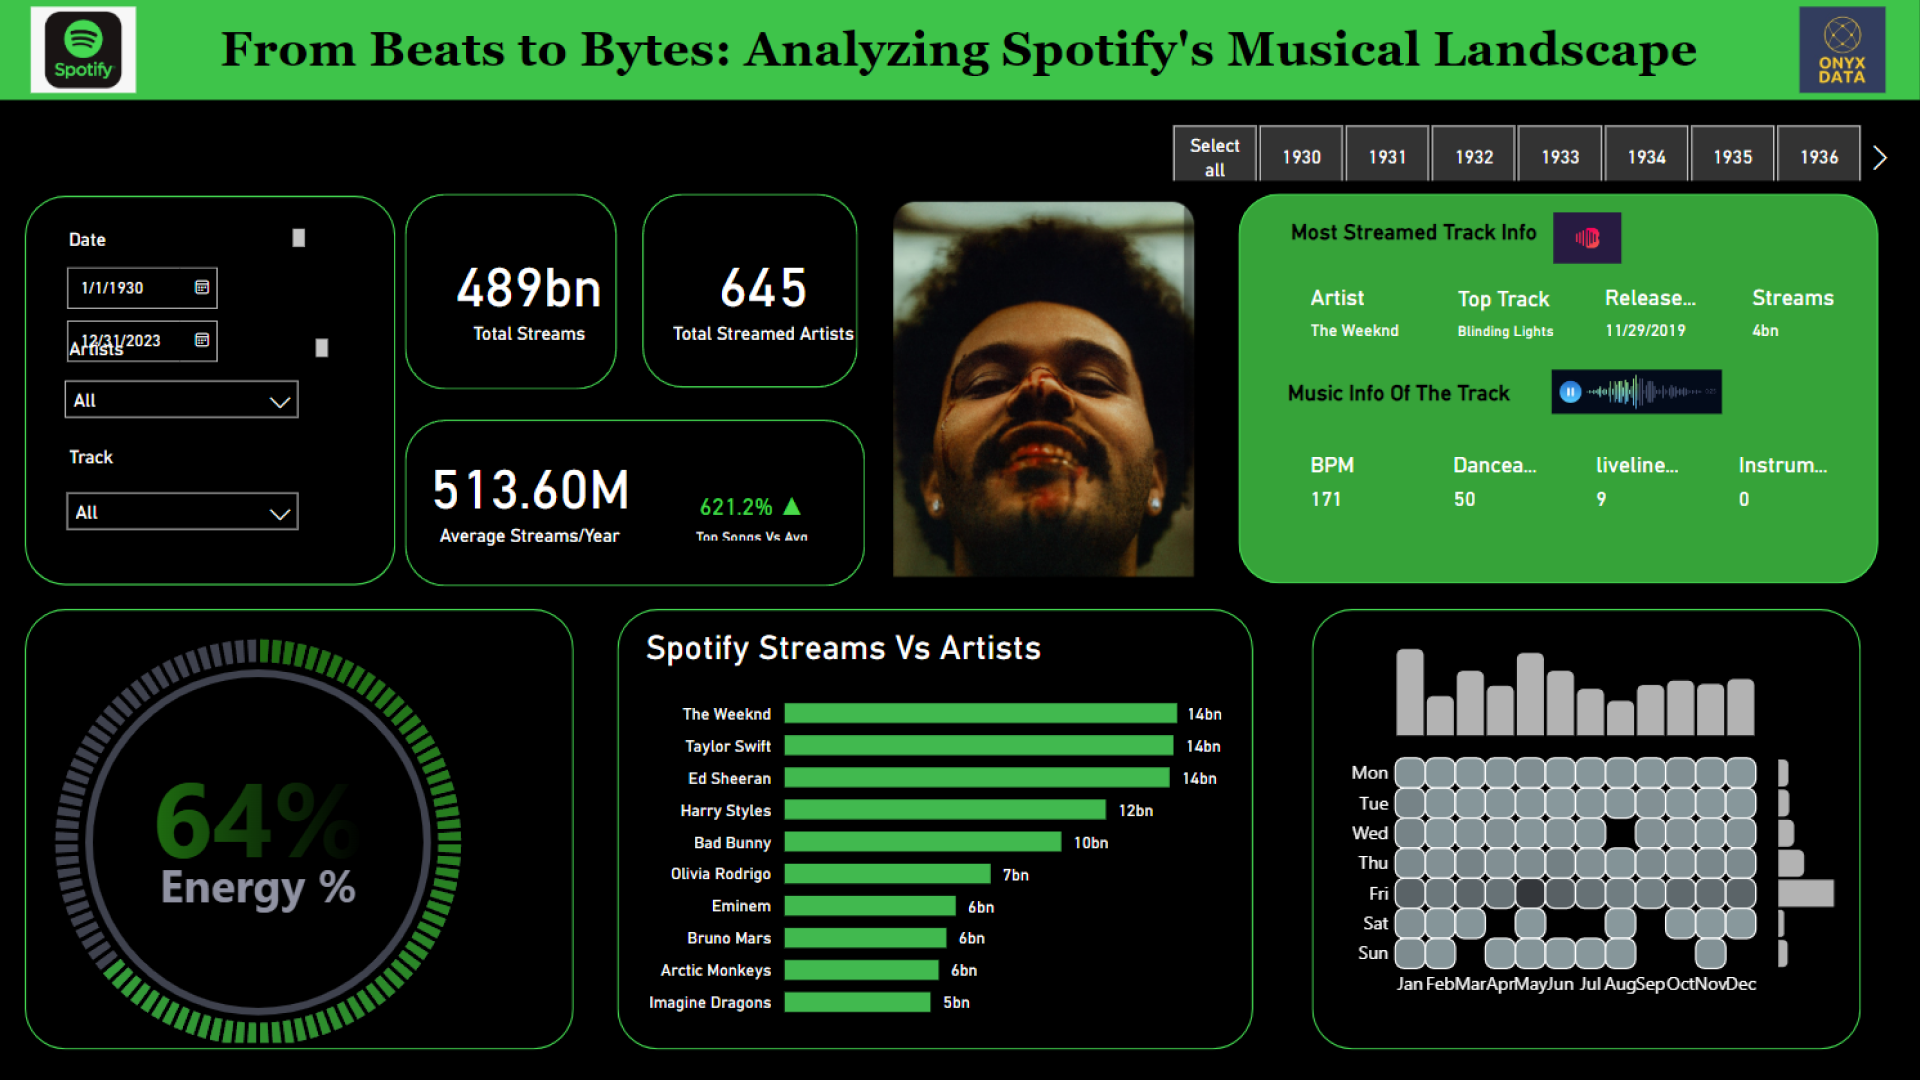Pause the track audio preview
The height and width of the screenshot is (1080, 1920).
(1570, 392)
